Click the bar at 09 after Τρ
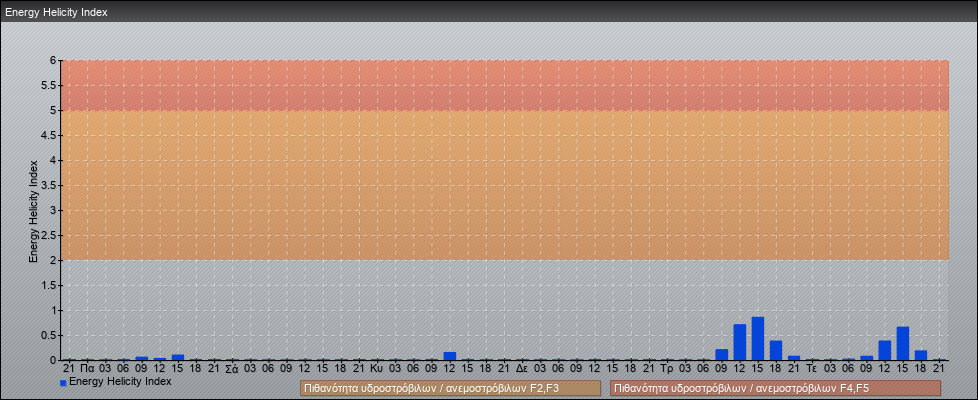Image resolution: width=978 pixels, height=400 pixels. (x=722, y=354)
